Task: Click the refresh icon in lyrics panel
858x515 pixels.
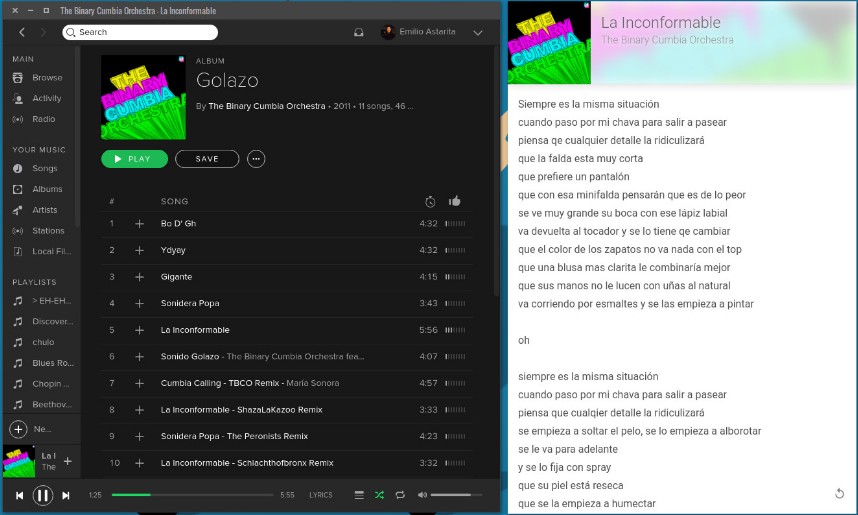Action: pos(840,493)
